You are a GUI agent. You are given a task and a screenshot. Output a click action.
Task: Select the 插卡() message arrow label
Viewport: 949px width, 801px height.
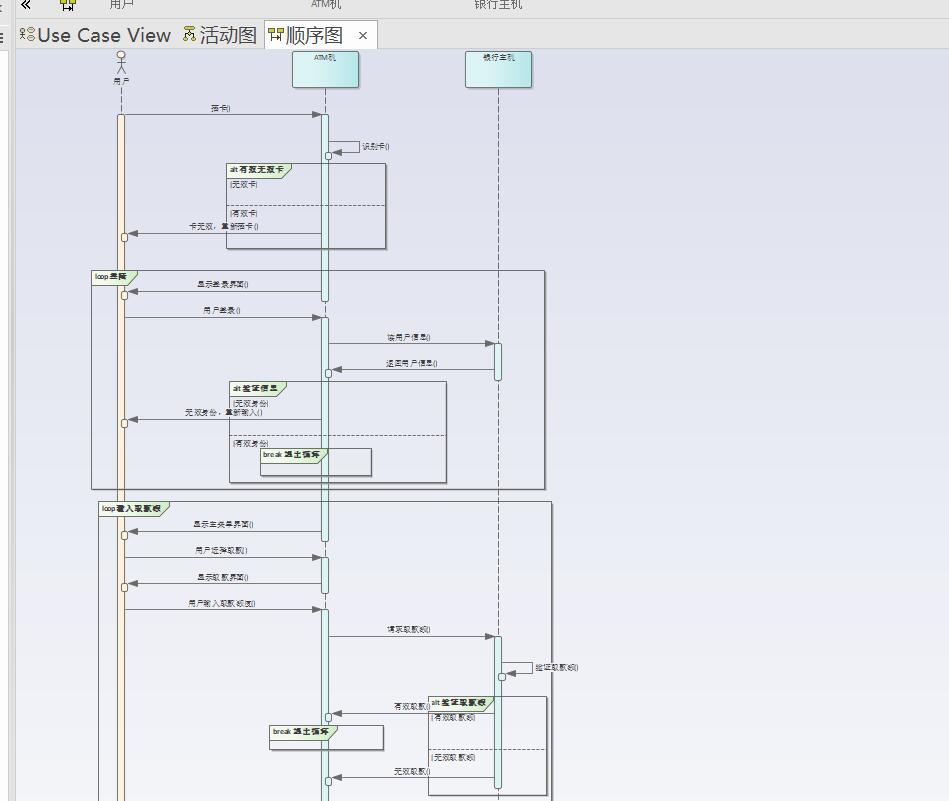click(220, 108)
